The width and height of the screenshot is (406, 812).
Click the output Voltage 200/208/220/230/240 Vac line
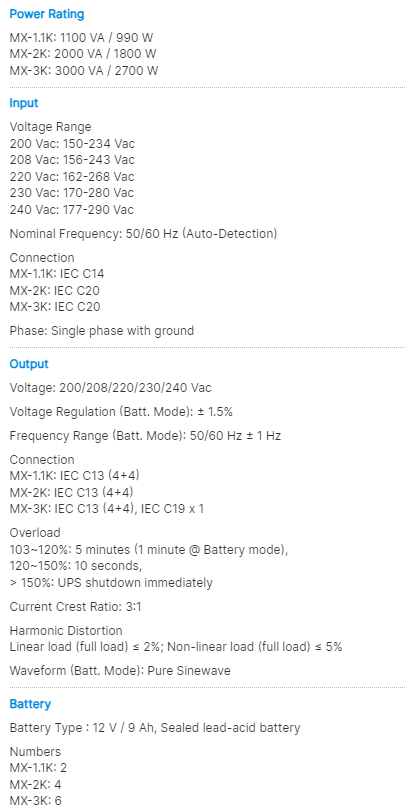coord(110,388)
